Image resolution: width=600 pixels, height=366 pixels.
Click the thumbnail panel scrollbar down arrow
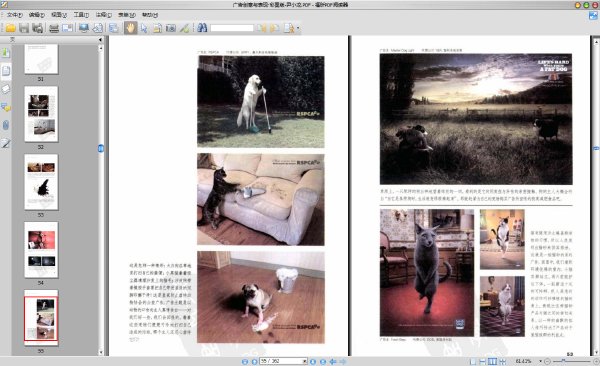[101, 352]
